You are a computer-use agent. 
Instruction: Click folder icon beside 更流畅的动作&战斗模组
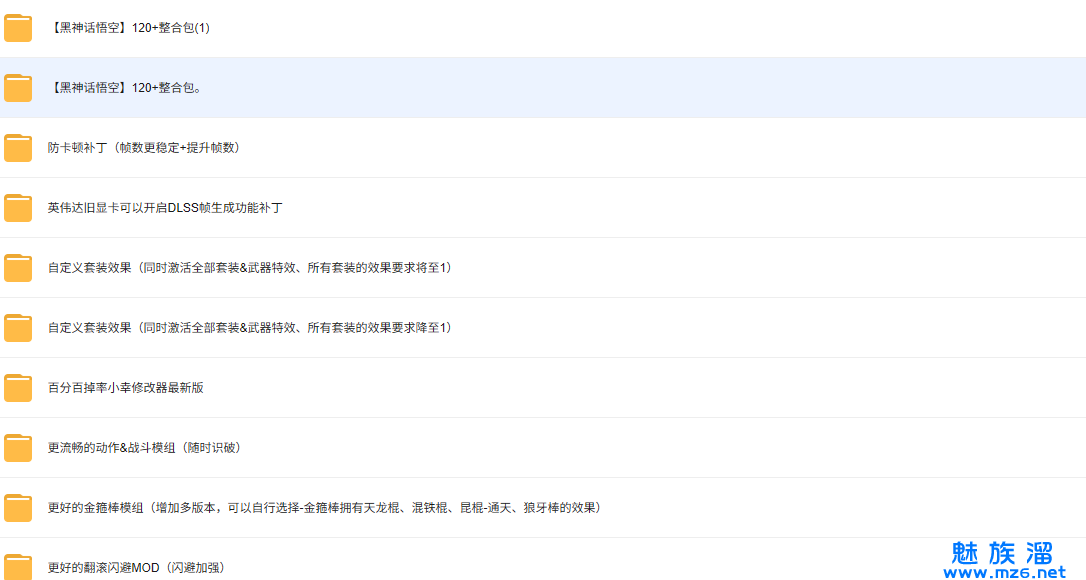coord(18,448)
